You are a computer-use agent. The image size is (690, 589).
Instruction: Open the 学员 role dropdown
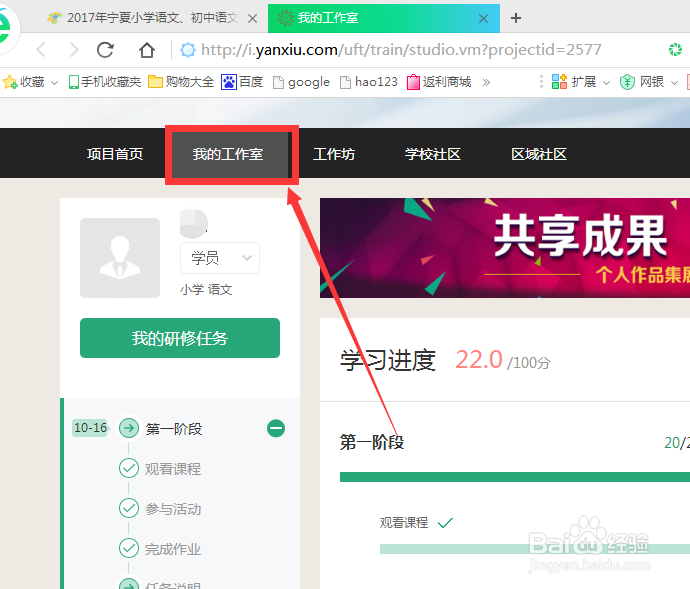tap(220, 258)
